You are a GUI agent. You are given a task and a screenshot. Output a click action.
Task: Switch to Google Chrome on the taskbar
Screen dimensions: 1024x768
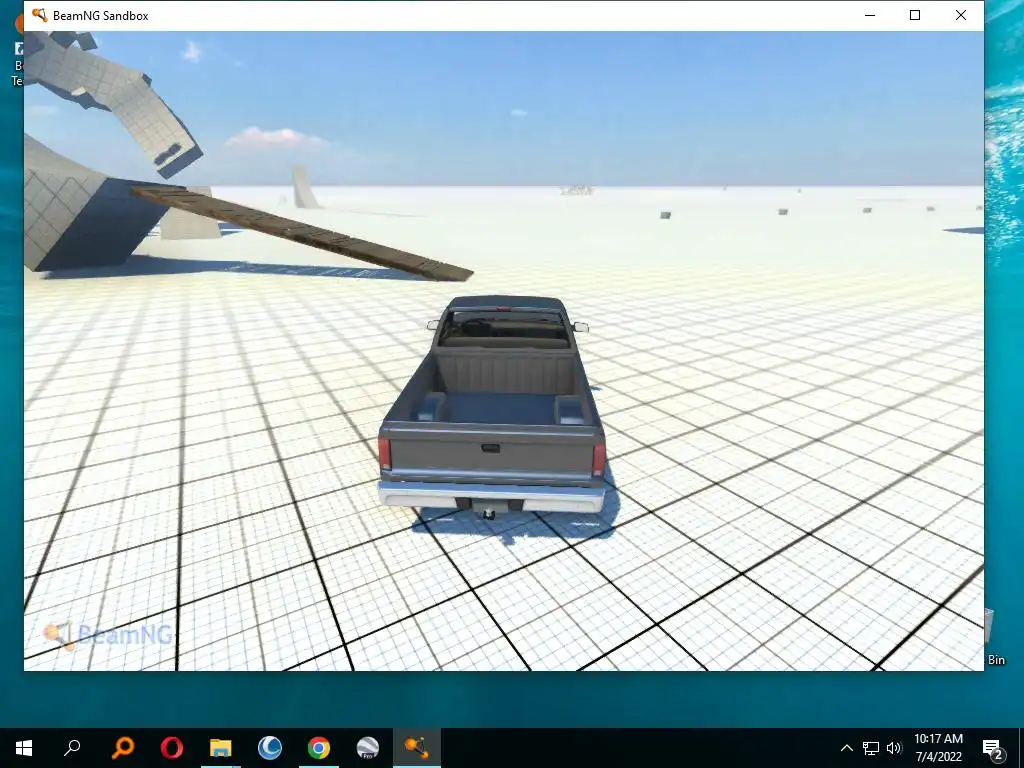point(319,748)
